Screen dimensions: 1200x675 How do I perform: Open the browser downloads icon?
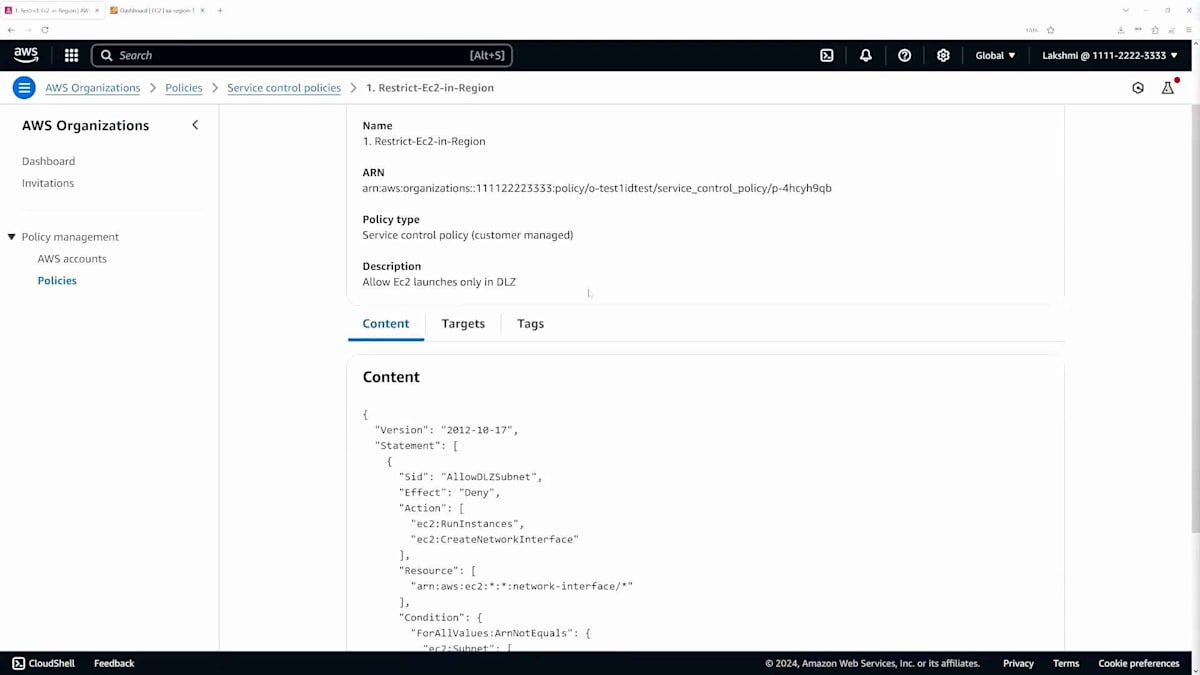1120,30
